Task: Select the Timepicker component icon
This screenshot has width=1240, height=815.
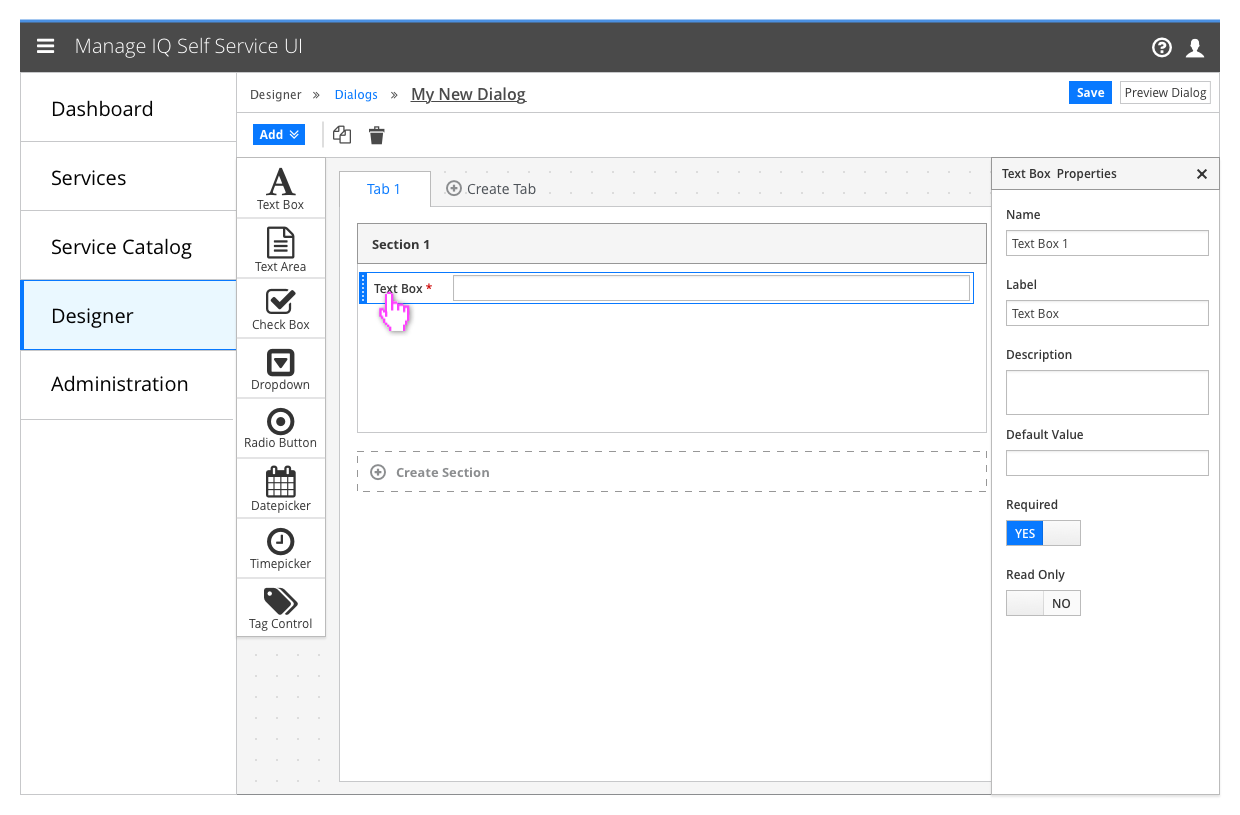Action: point(280,547)
